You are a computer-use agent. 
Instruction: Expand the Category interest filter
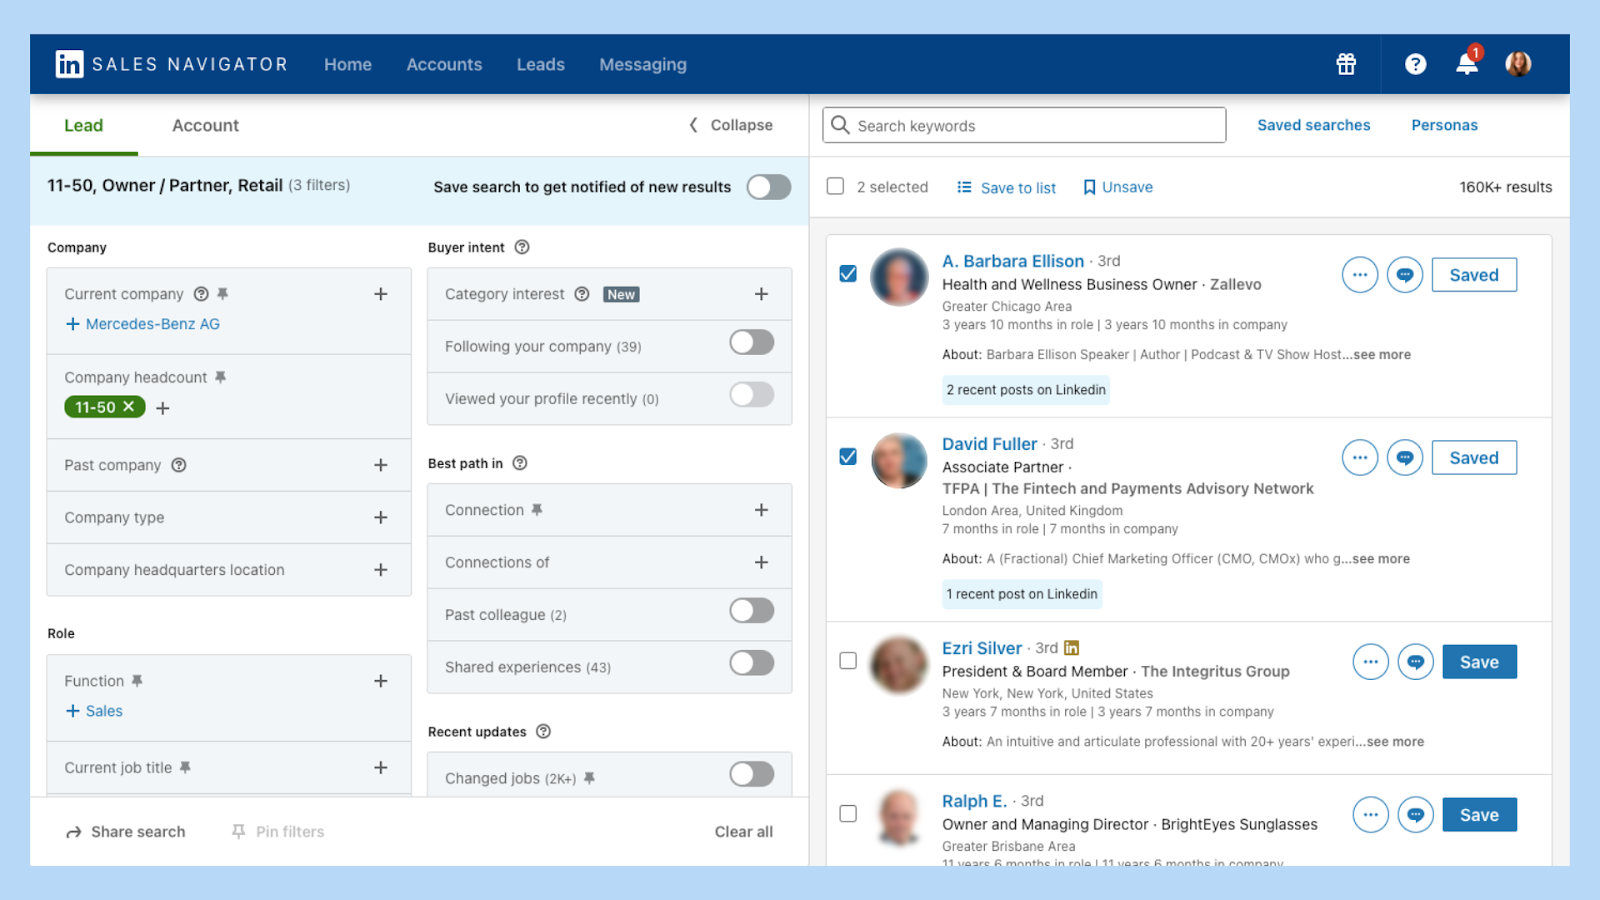(x=761, y=294)
